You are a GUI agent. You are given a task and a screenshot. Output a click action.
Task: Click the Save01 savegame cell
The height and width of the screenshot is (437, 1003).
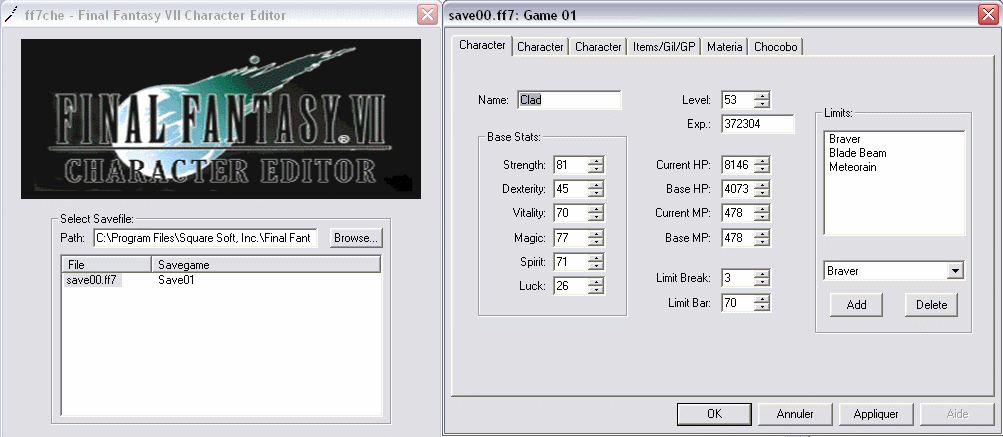[175, 280]
